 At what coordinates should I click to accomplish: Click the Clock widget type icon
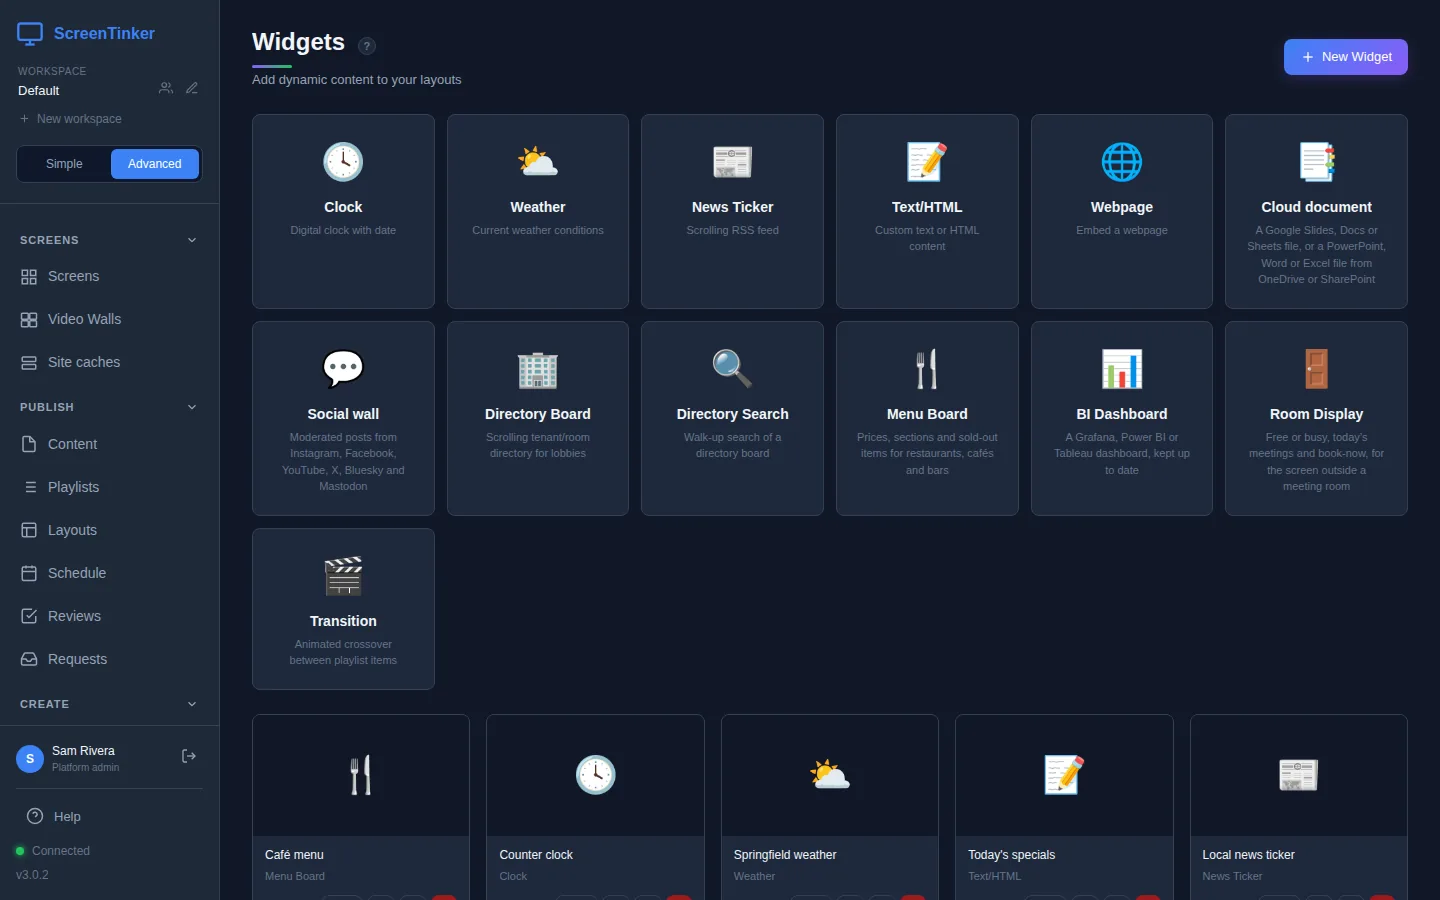click(x=343, y=162)
